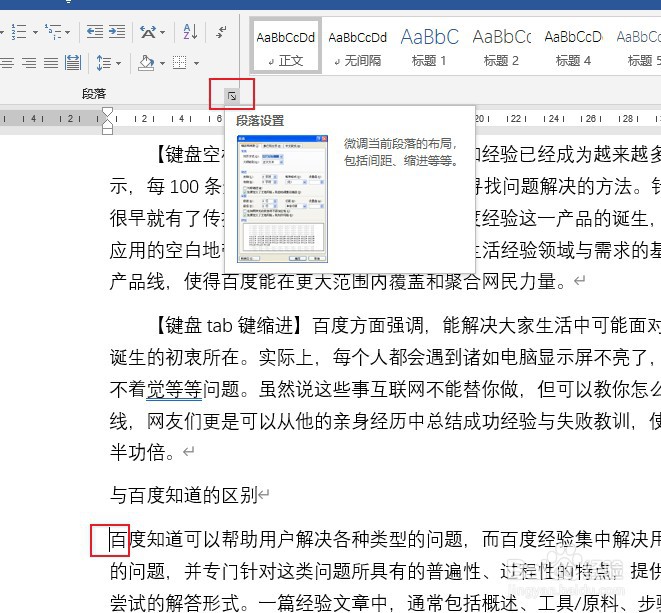Apply distributed alignment
The height and width of the screenshot is (613, 661).
73,63
